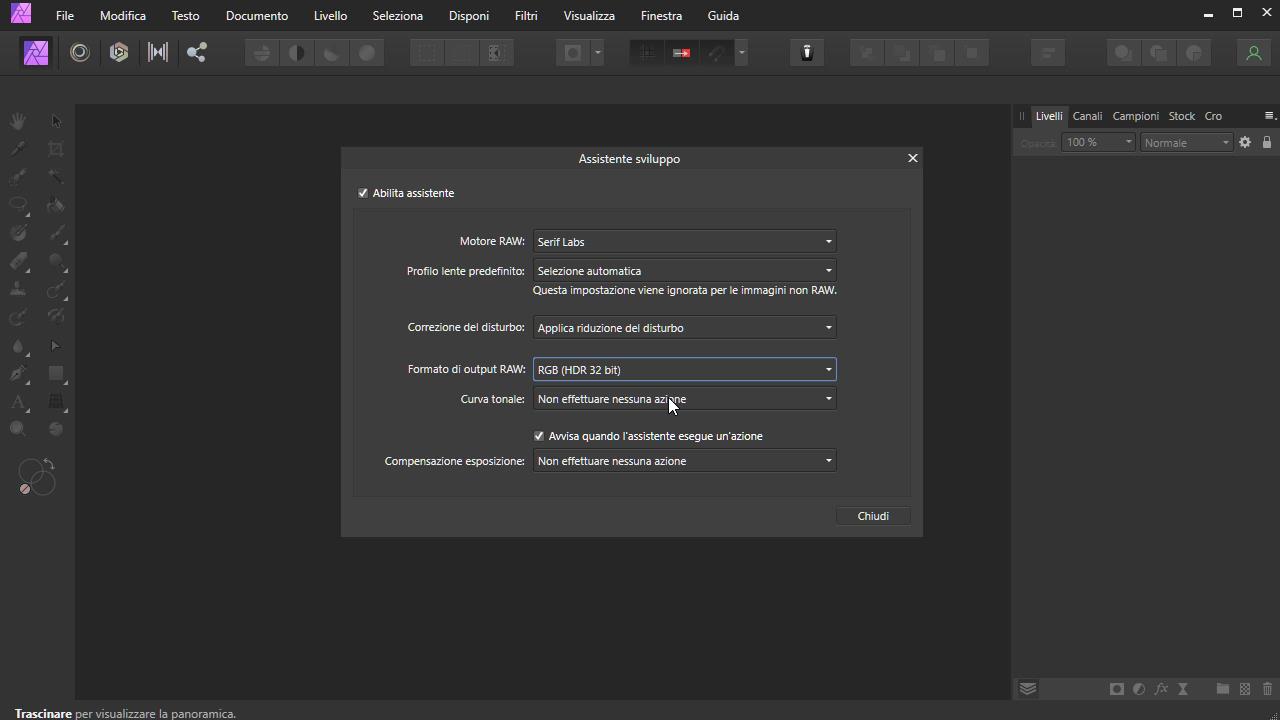
Task: Open the Livello menu
Action: [330, 16]
